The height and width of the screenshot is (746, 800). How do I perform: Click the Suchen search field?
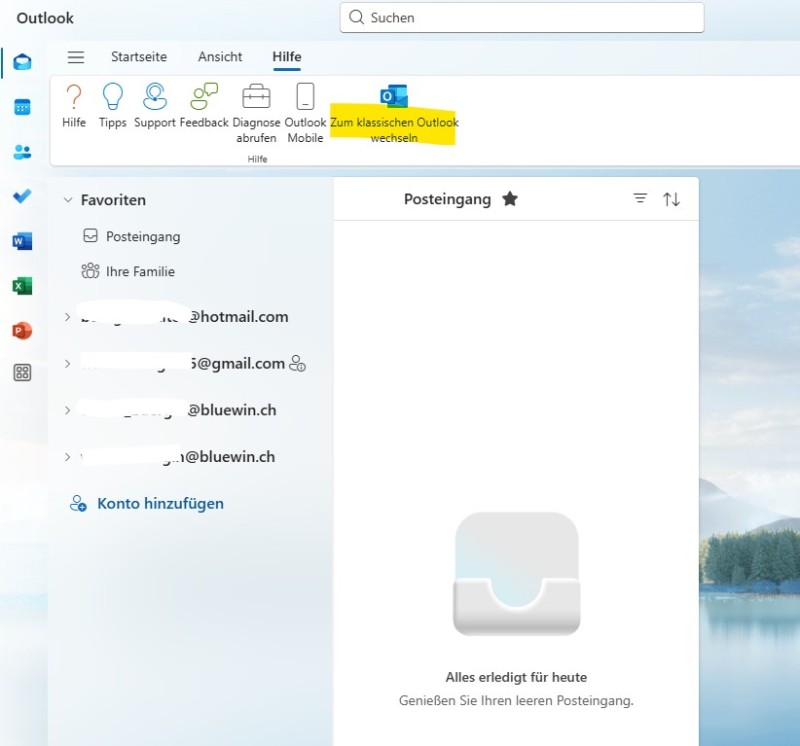point(522,17)
